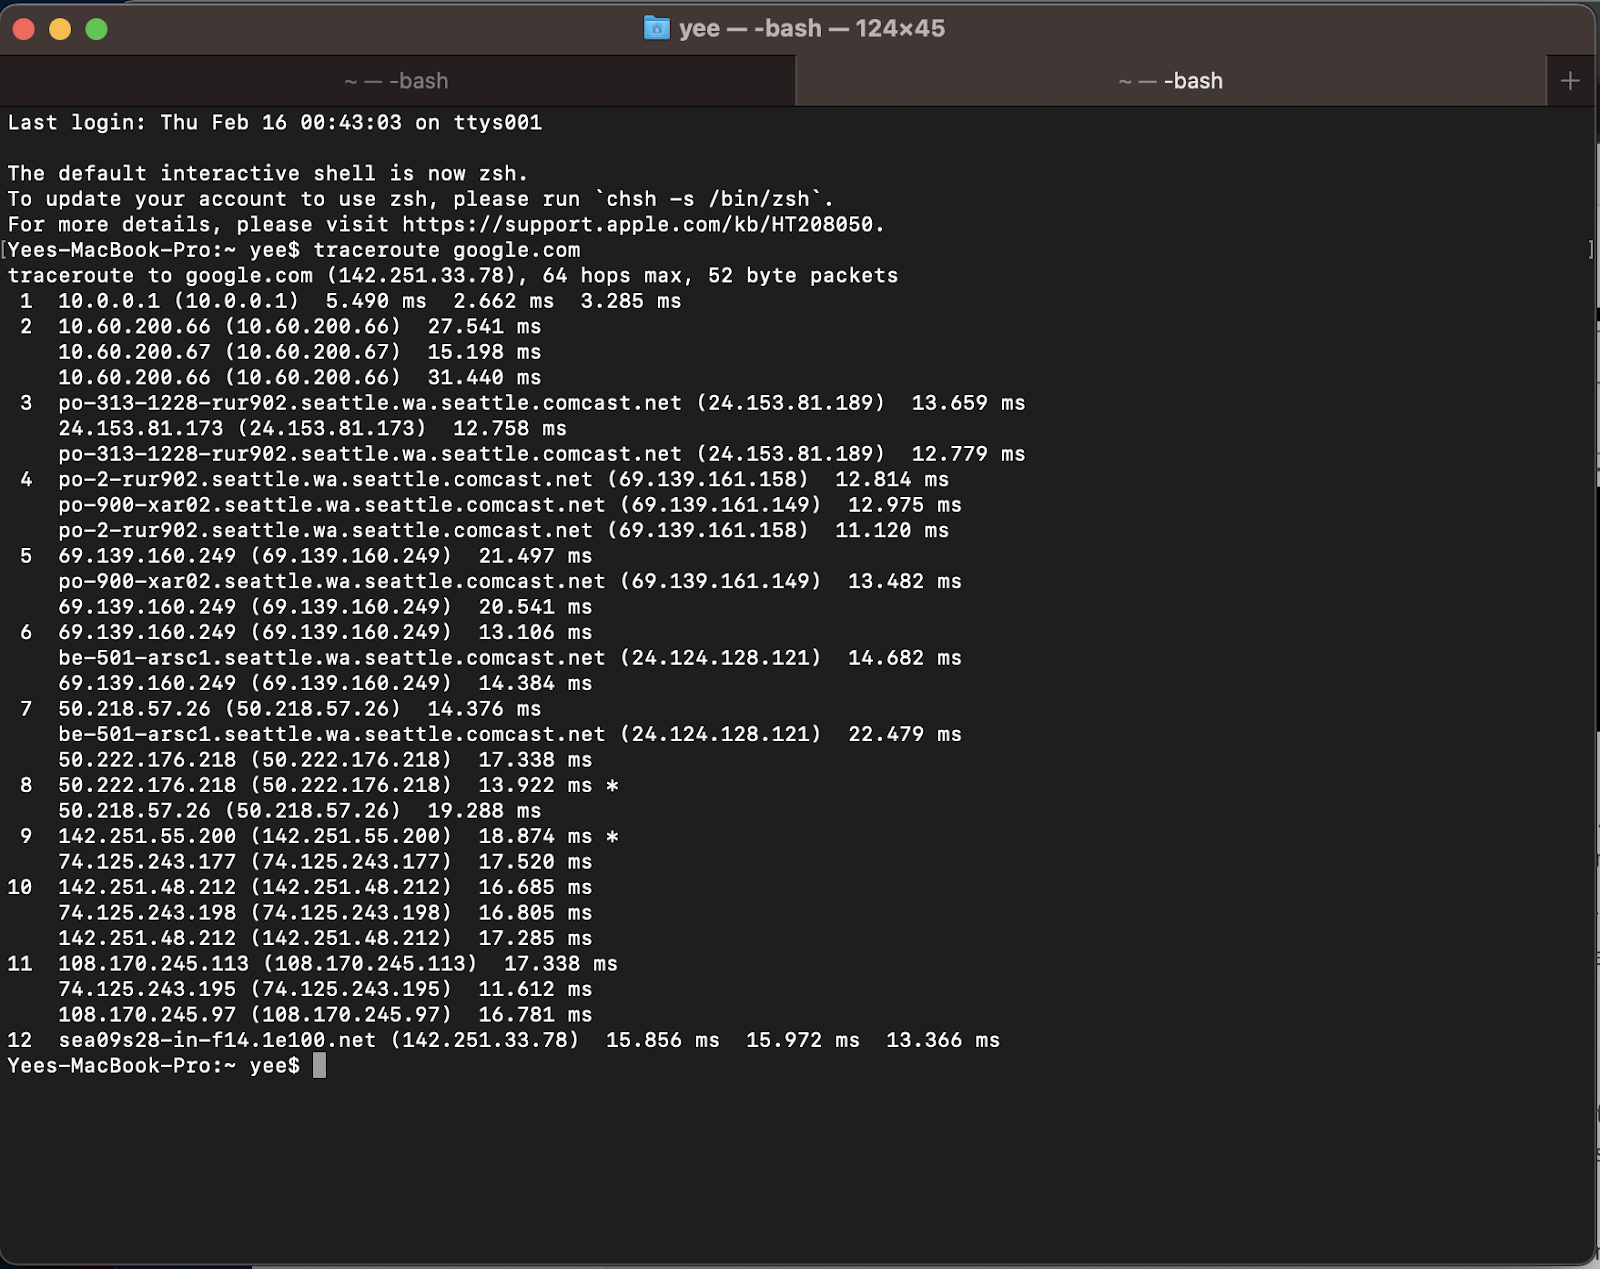Click the 13.659 ms value on hop 3

(x=968, y=403)
